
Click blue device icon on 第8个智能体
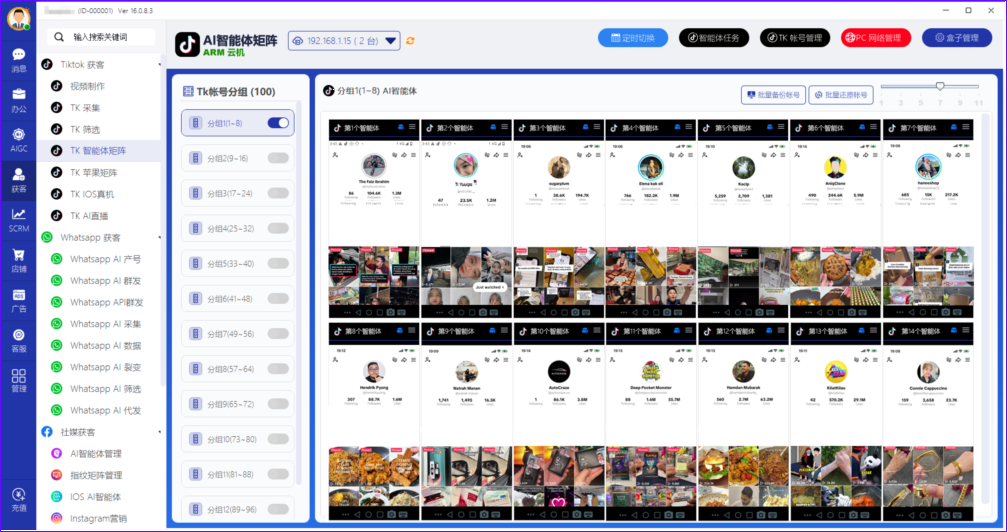[x=400, y=331]
